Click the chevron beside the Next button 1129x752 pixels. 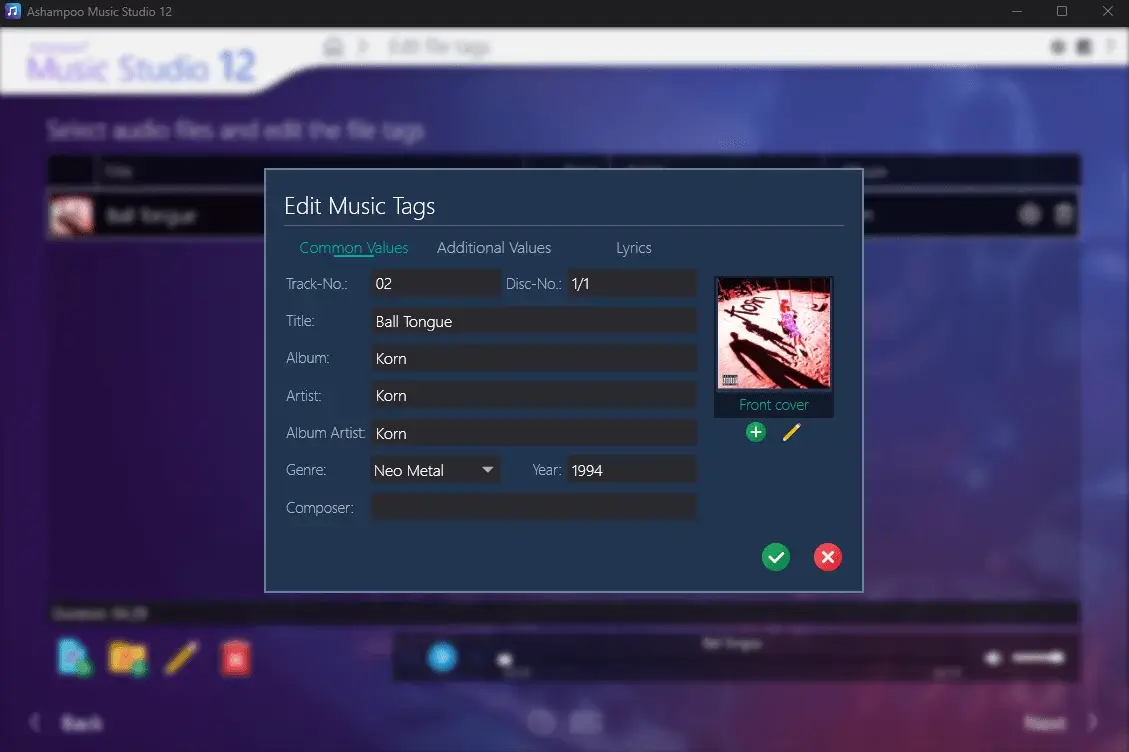point(1092,722)
